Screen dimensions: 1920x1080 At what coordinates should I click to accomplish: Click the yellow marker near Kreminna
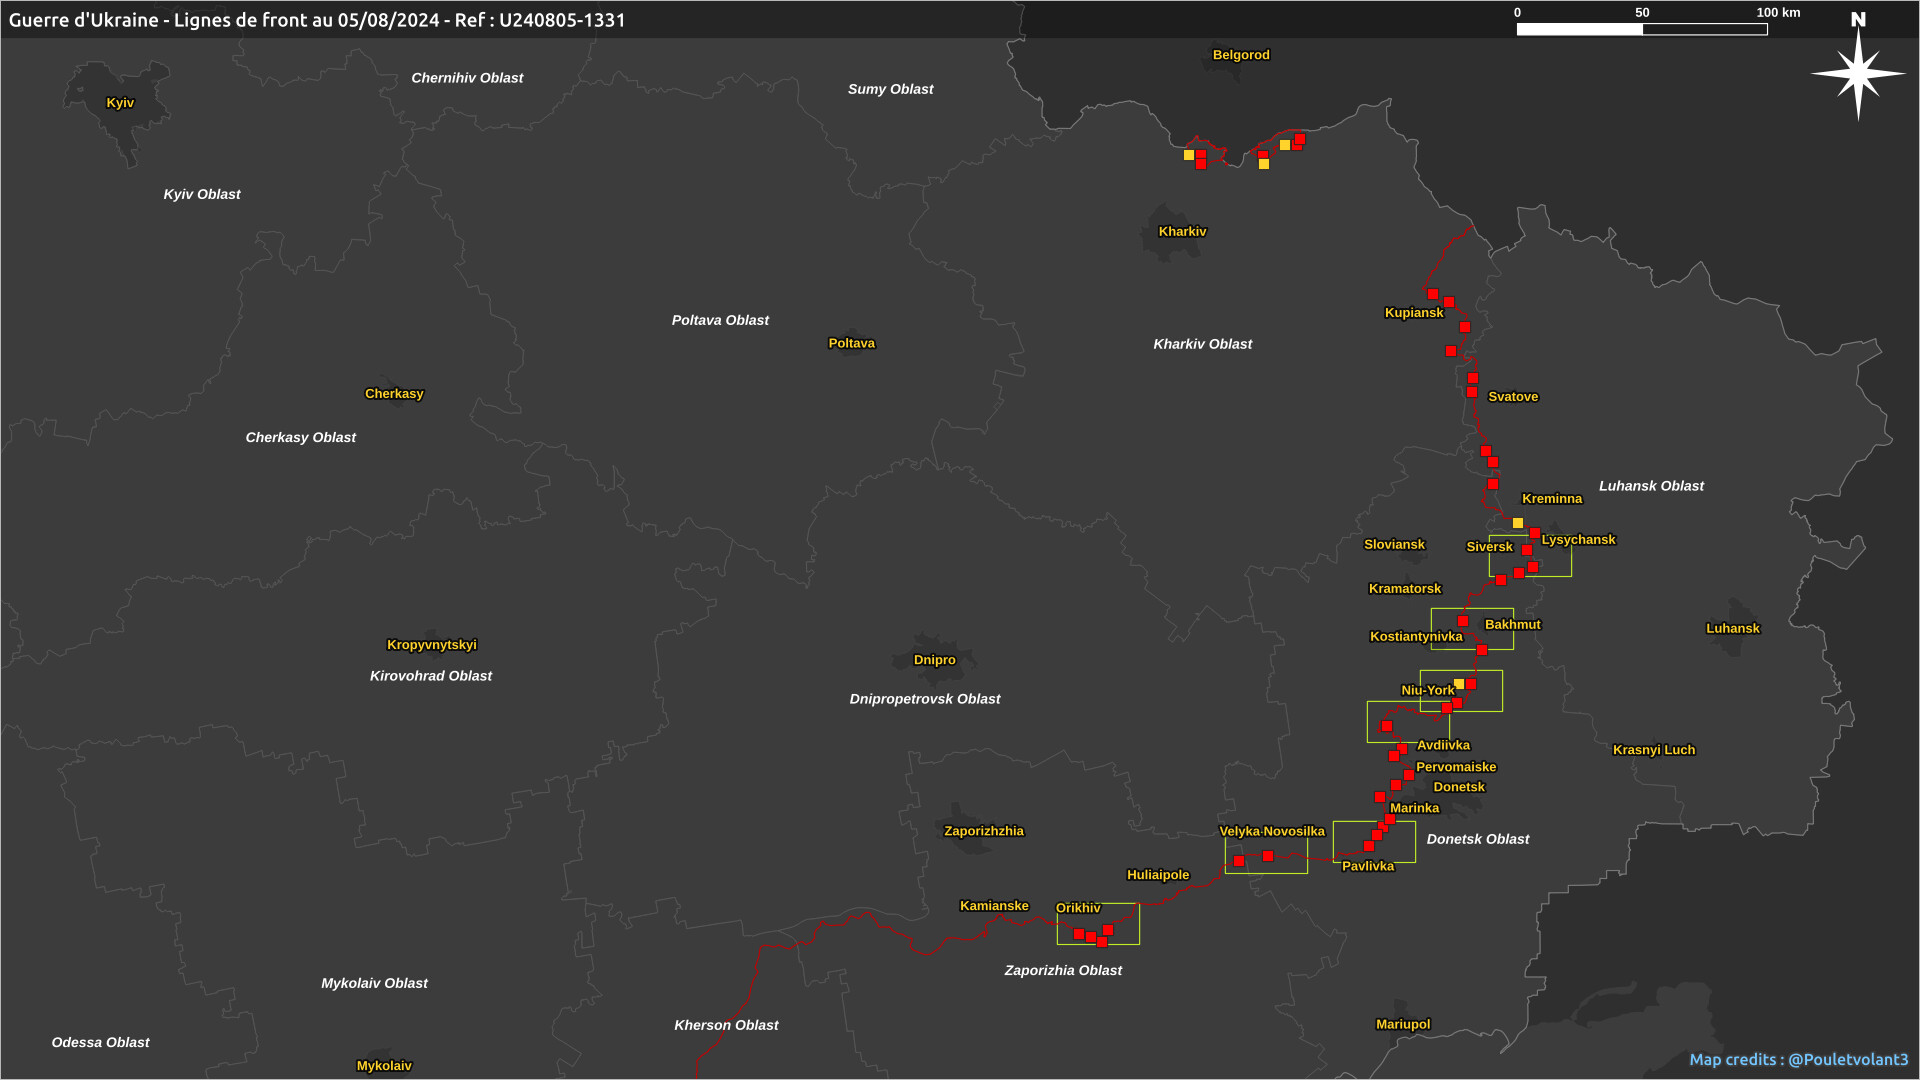tap(1518, 523)
